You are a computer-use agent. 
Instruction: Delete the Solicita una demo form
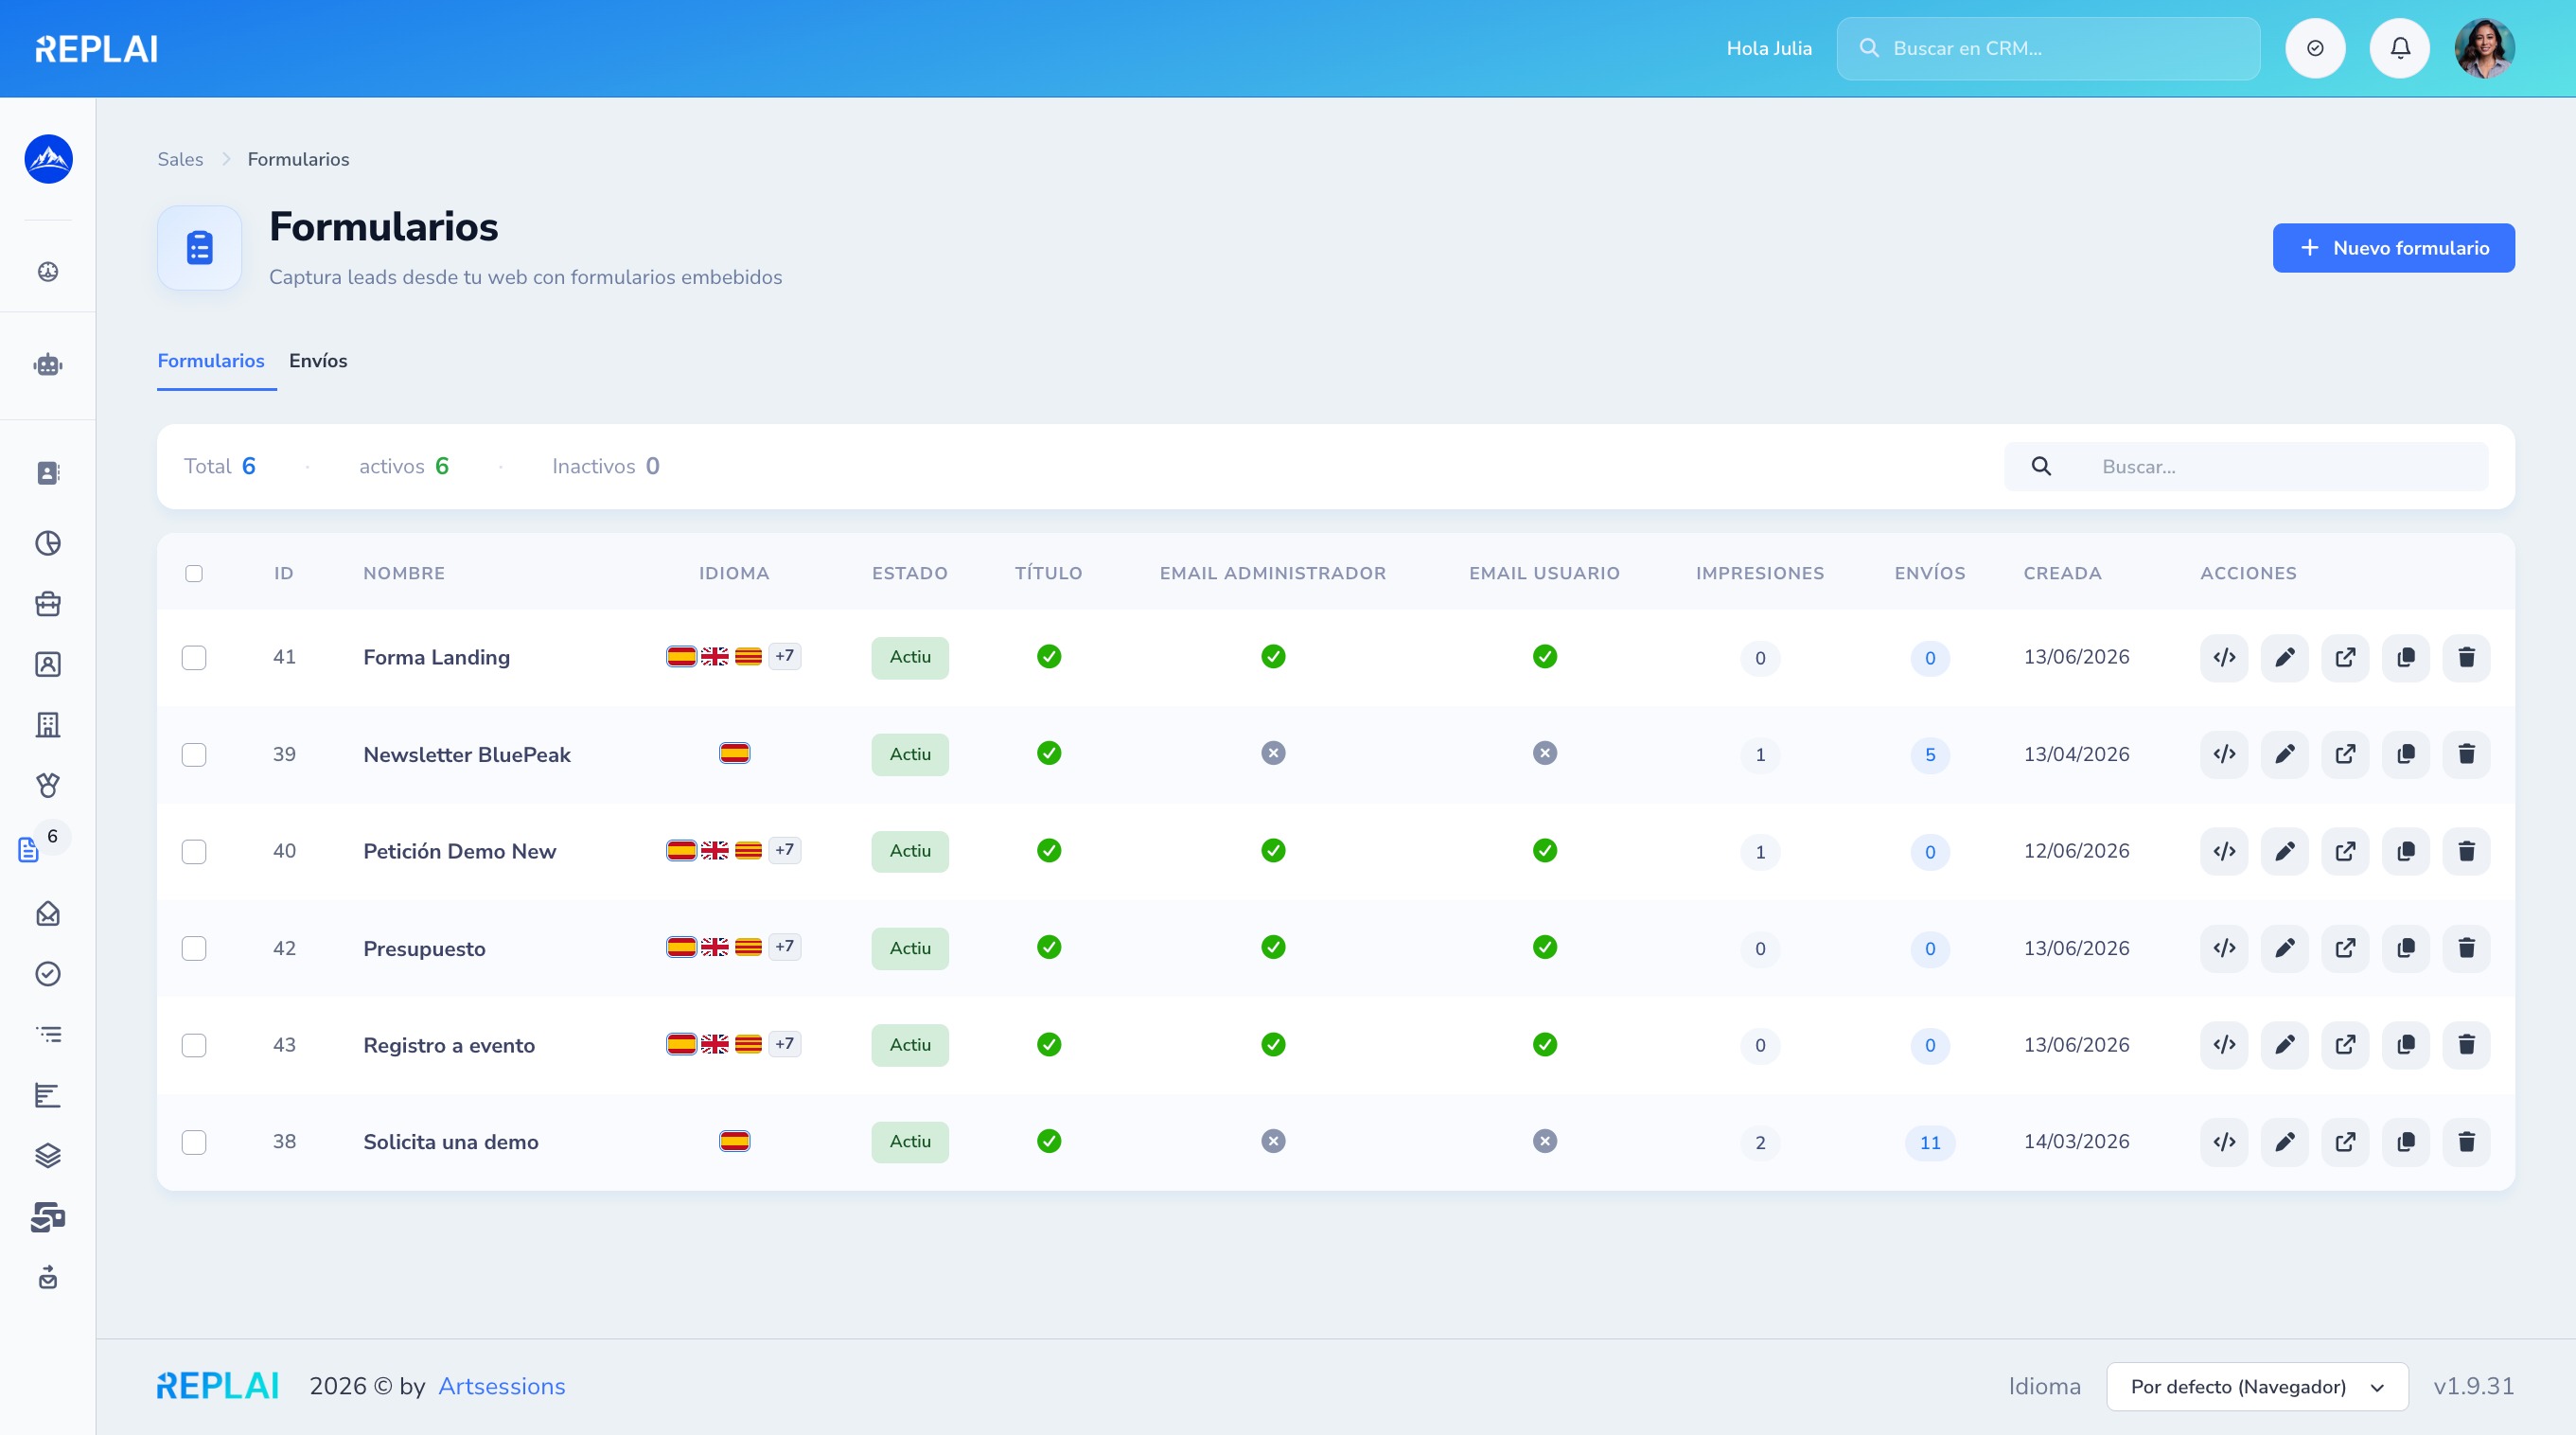tap(2466, 1141)
